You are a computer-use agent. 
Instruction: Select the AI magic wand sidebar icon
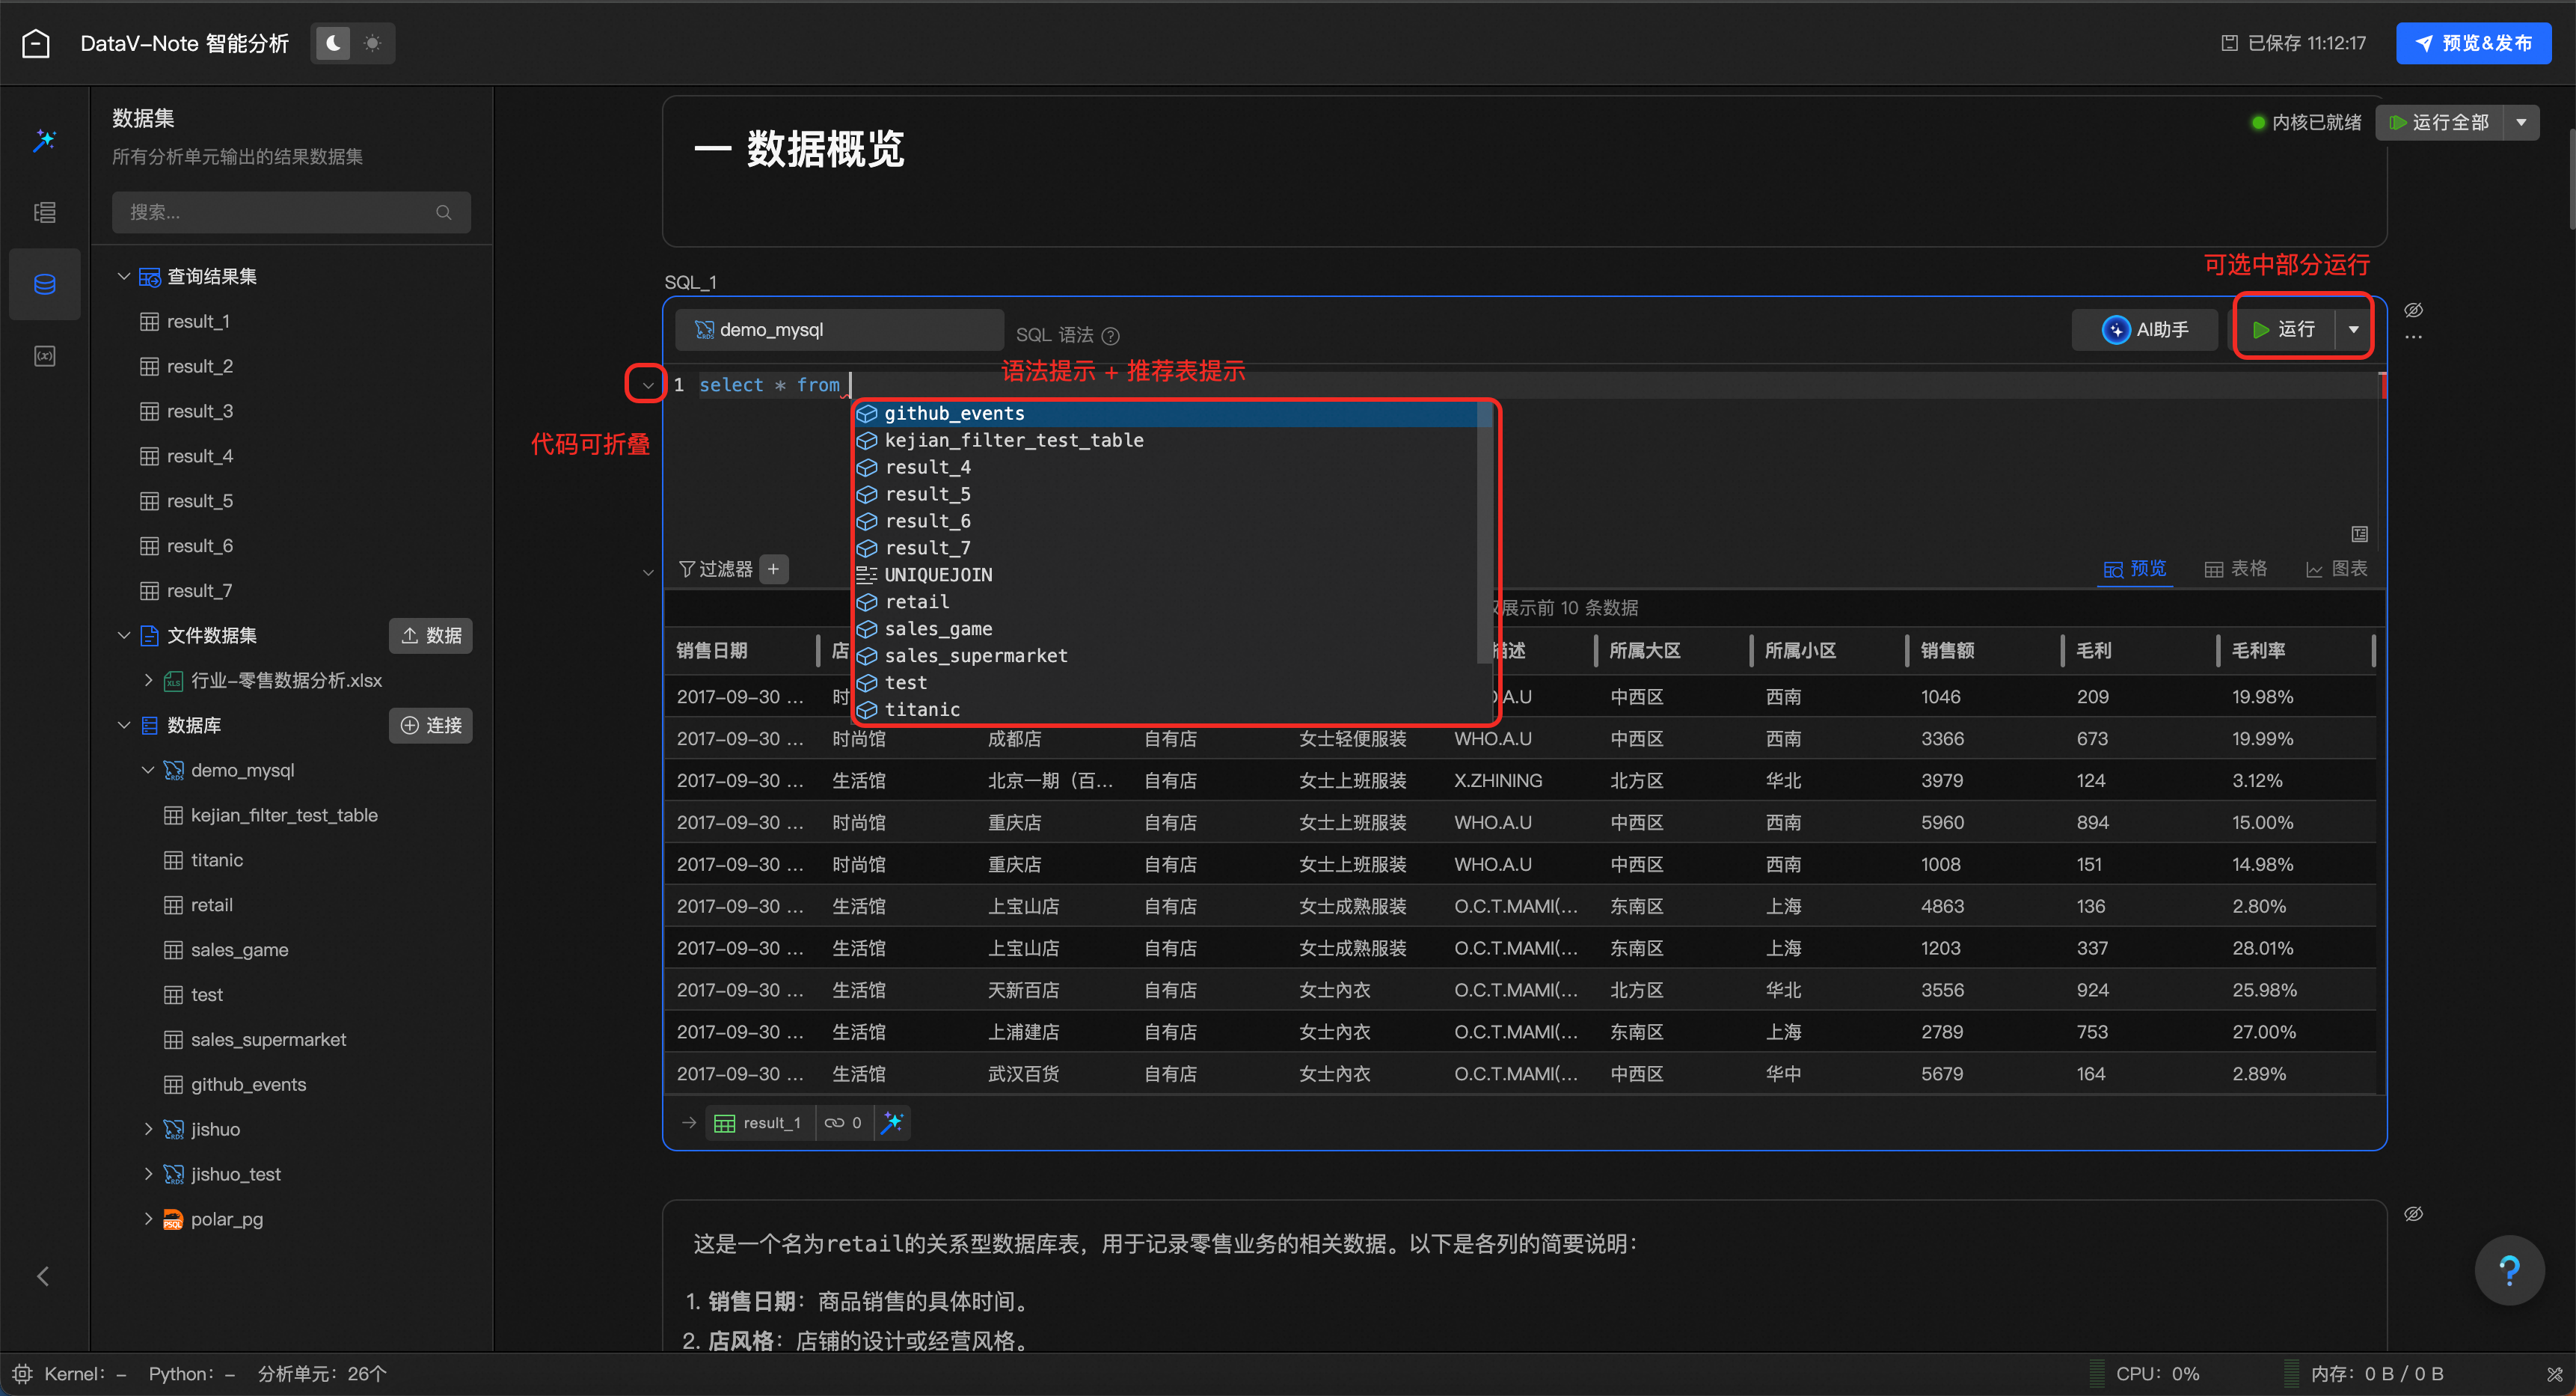point(44,140)
